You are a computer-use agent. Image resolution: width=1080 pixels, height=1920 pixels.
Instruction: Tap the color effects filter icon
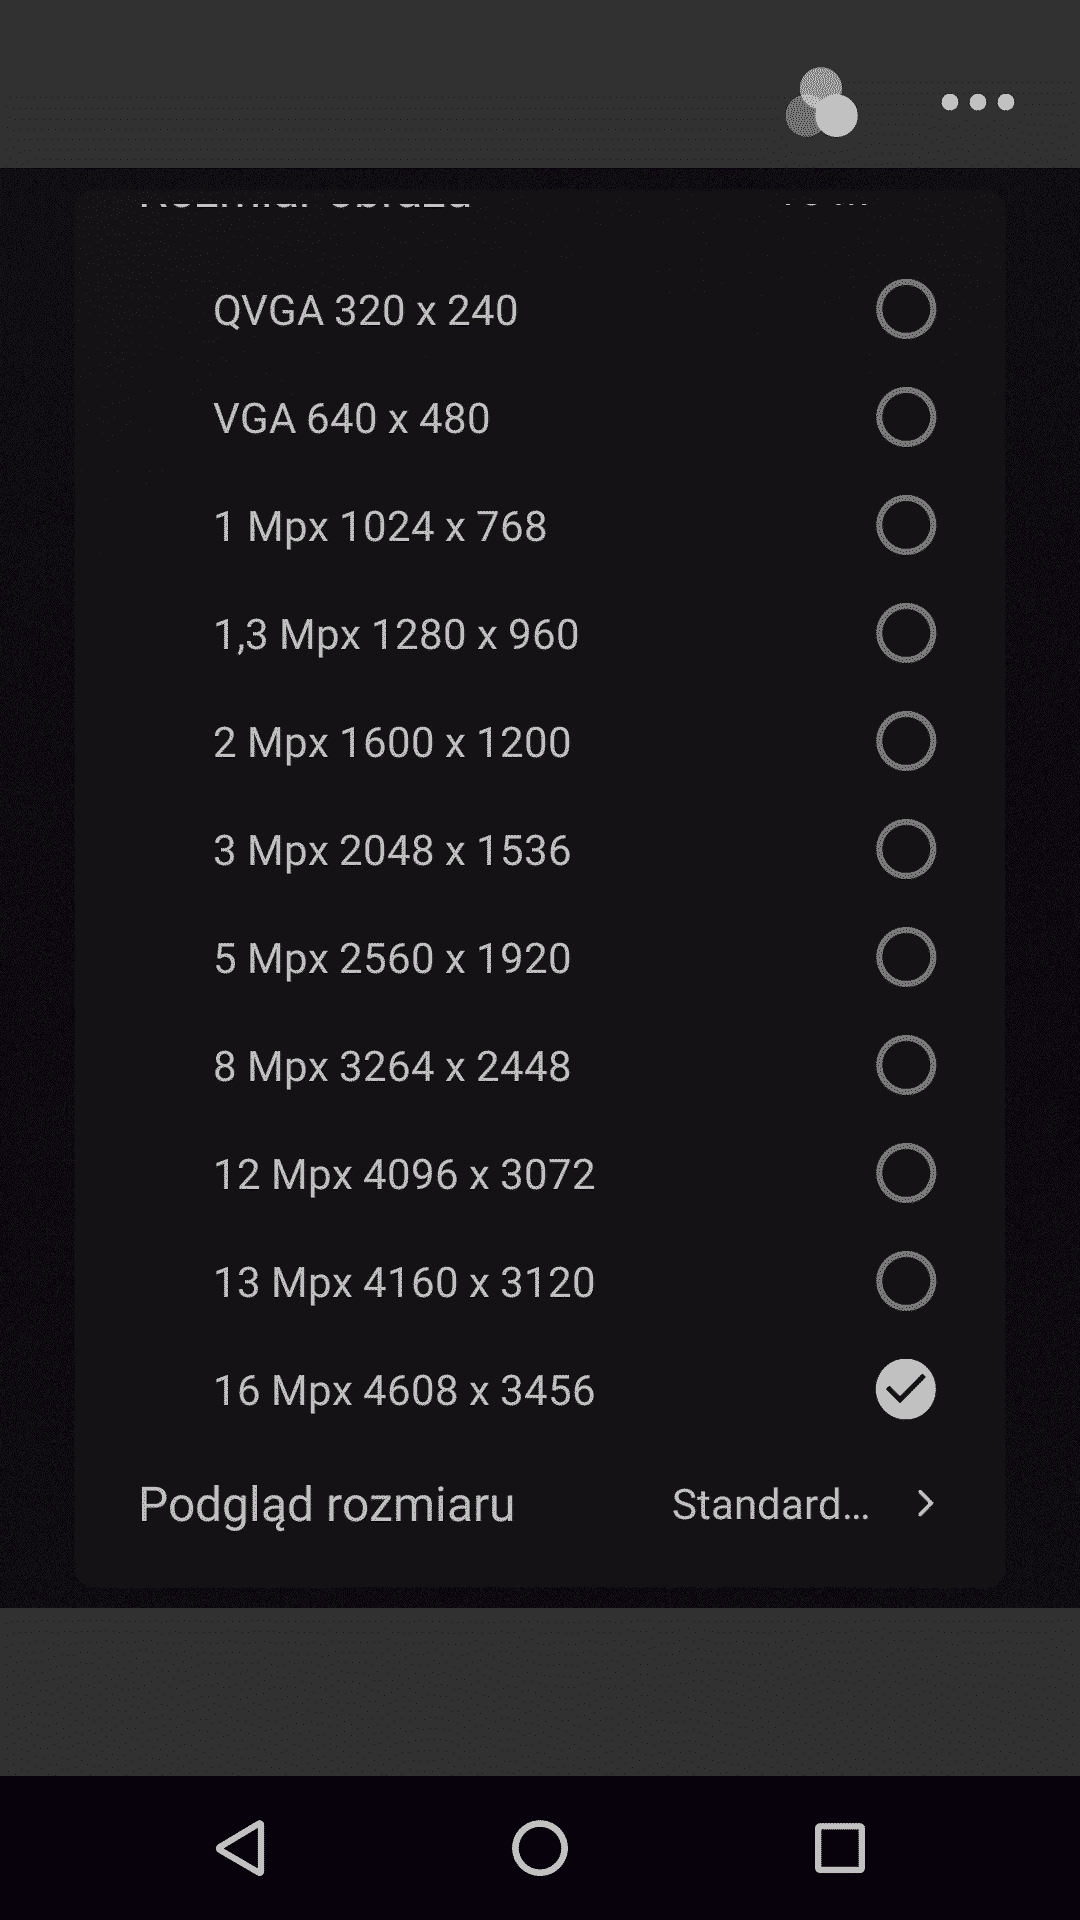pos(822,102)
